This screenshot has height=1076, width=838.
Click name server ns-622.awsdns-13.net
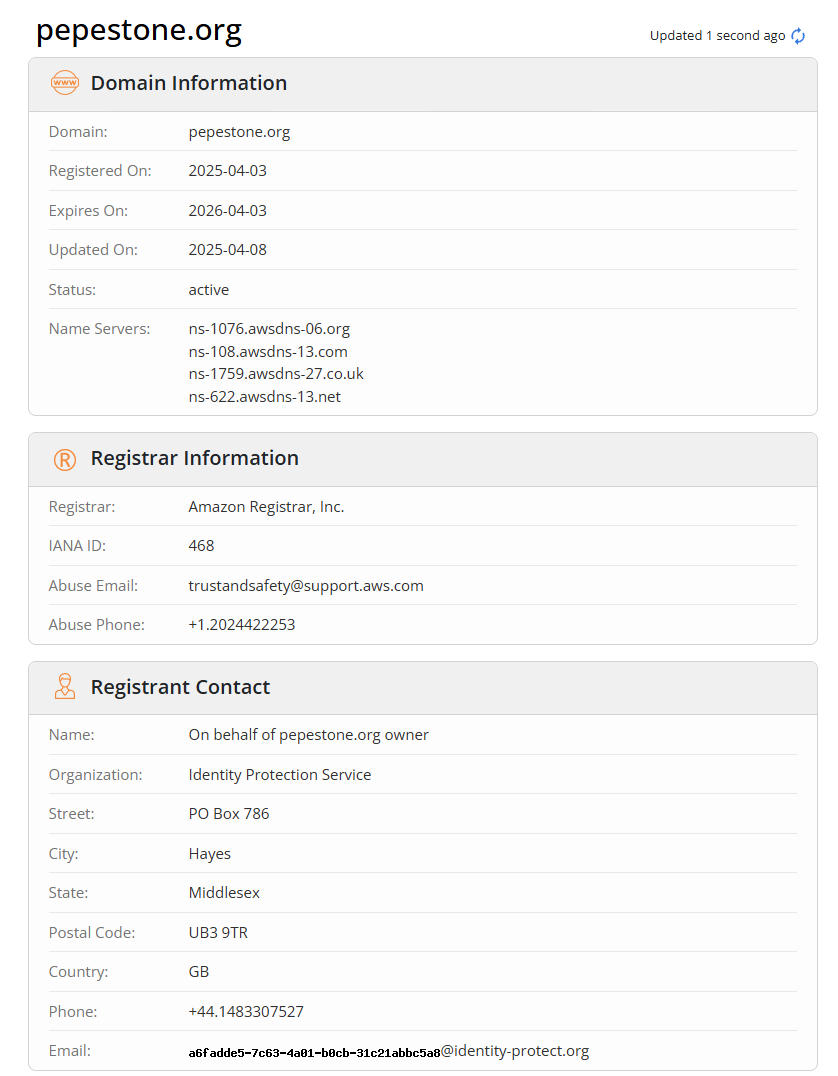(265, 397)
